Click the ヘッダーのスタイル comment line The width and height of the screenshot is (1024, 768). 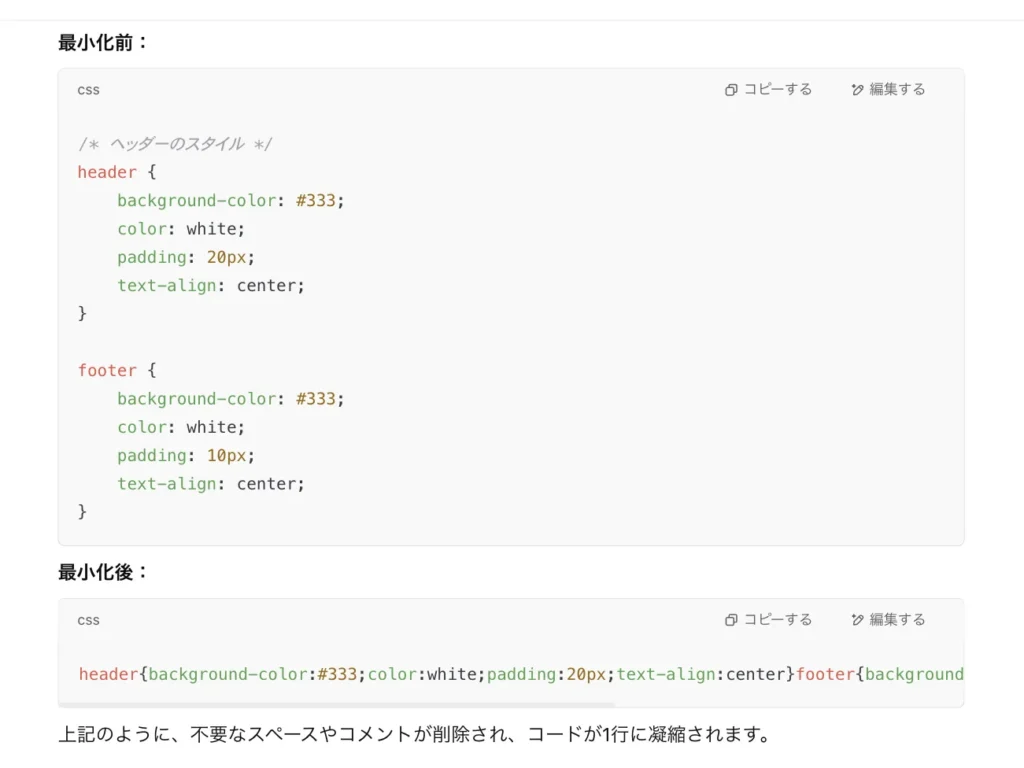tap(175, 144)
